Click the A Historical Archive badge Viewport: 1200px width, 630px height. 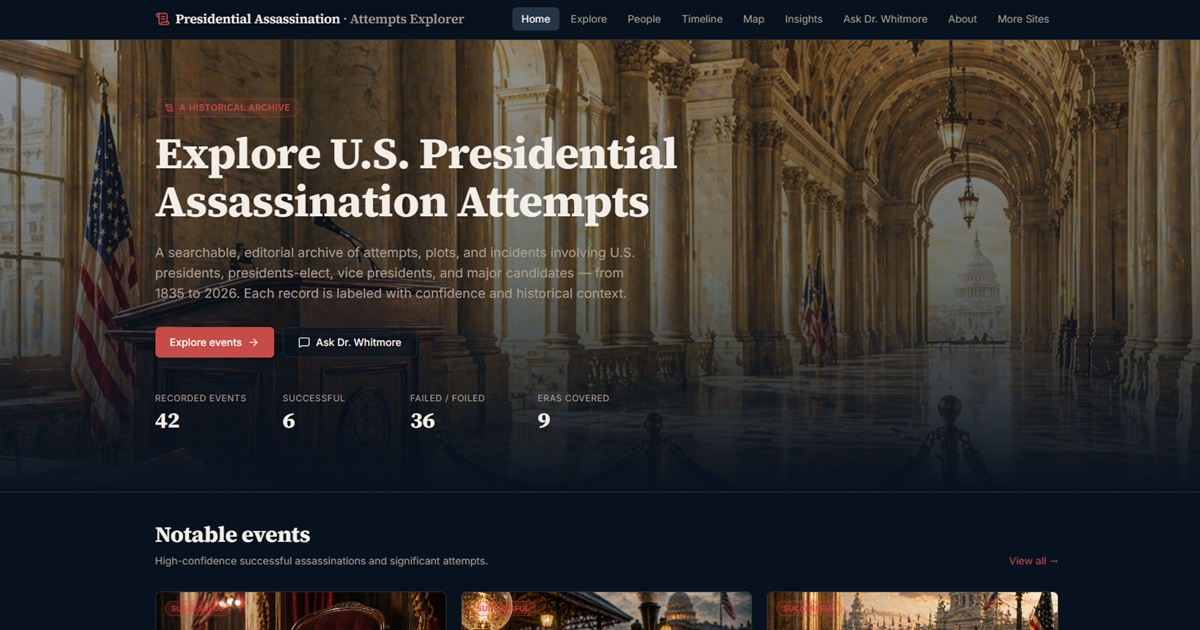[x=228, y=107]
